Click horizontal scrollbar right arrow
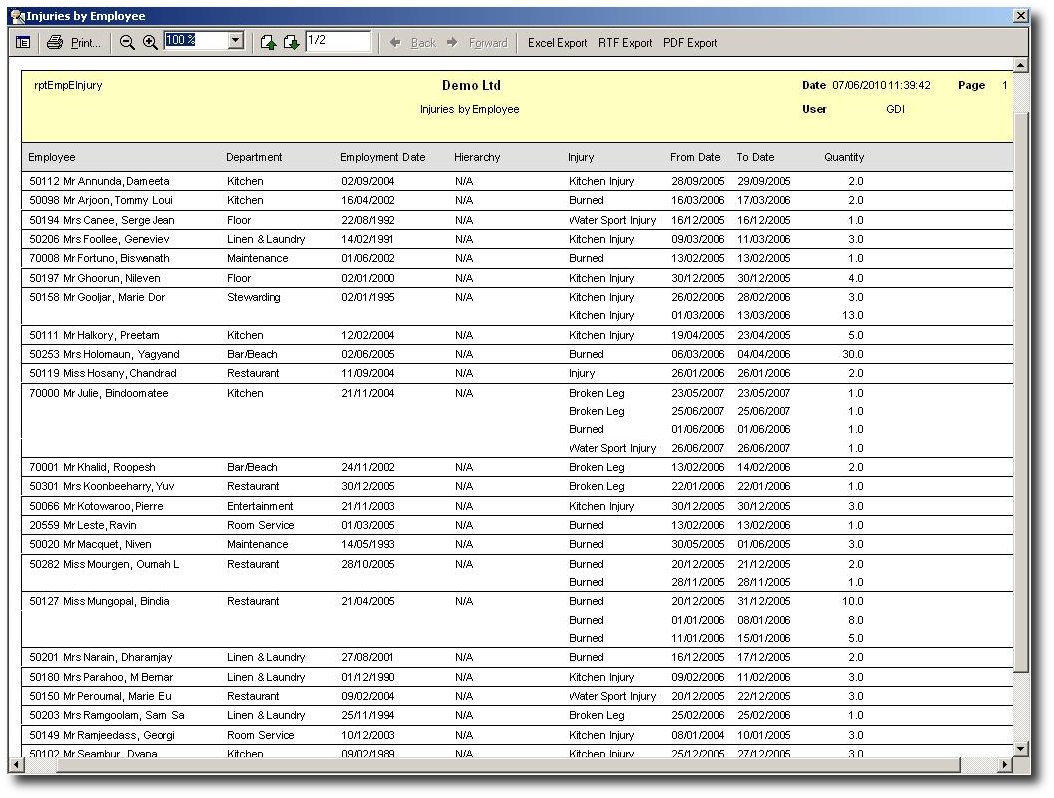Viewport: 1054px width, 798px height. [x=1005, y=764]
